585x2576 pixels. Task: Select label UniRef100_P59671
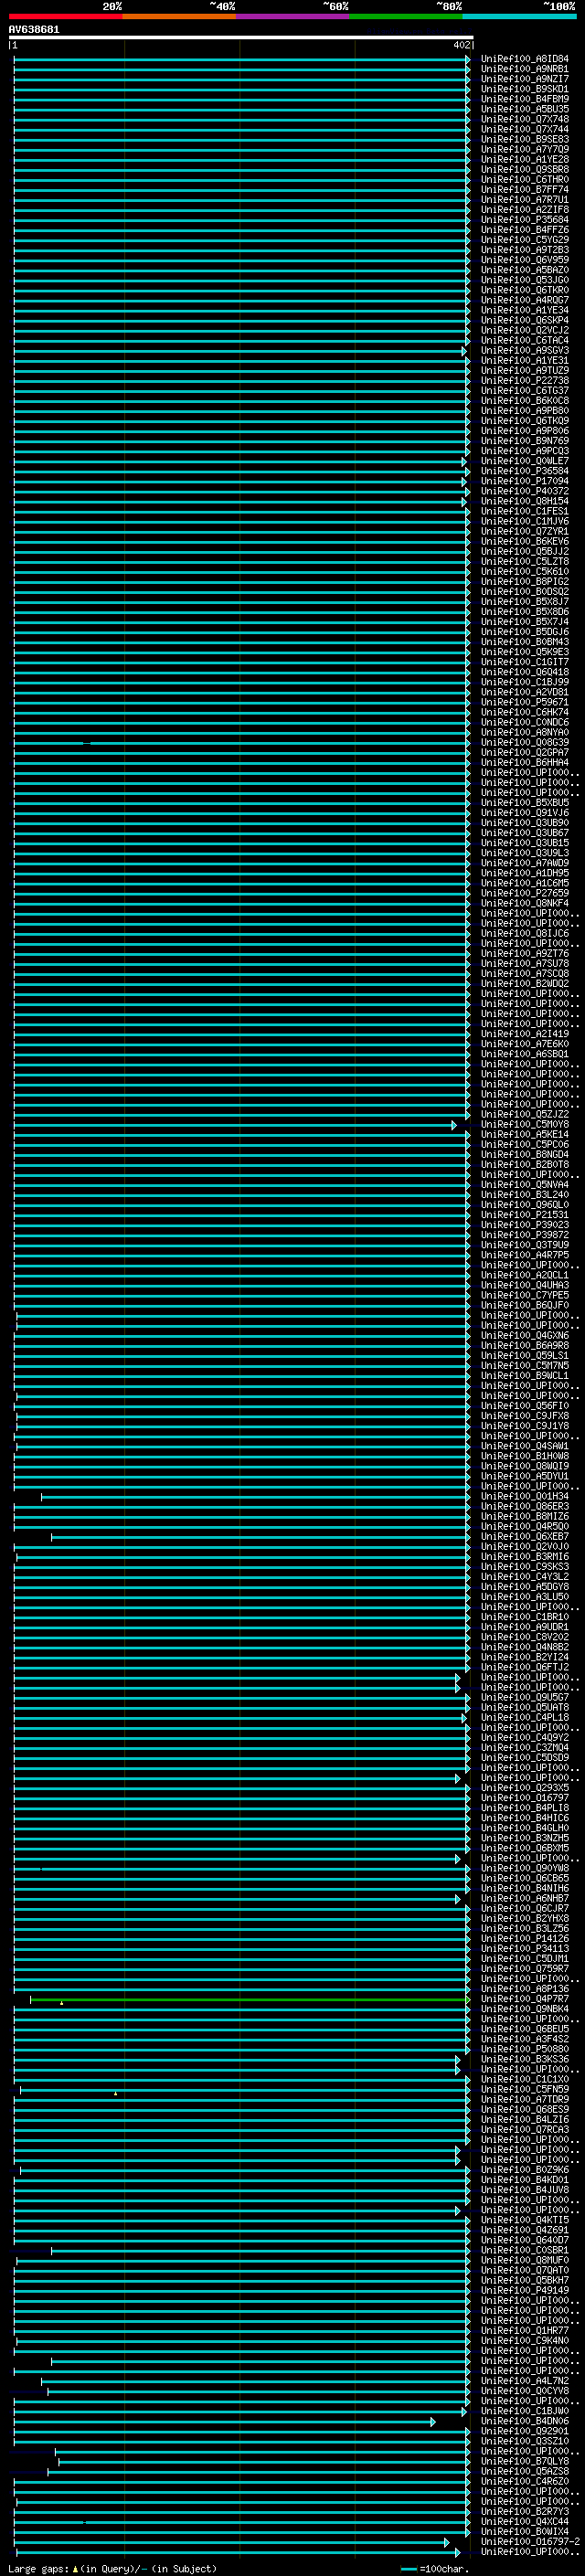(x=525, y=703)
